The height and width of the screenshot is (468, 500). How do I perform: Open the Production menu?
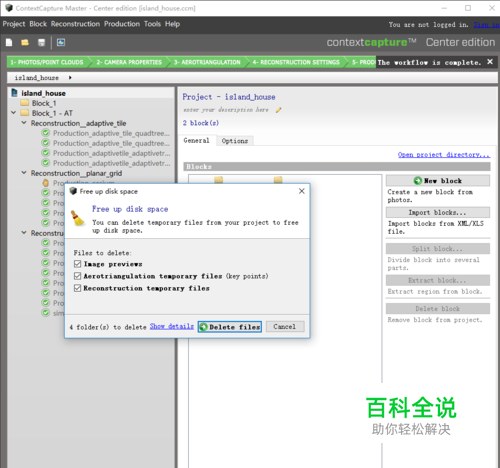[122, 24]
